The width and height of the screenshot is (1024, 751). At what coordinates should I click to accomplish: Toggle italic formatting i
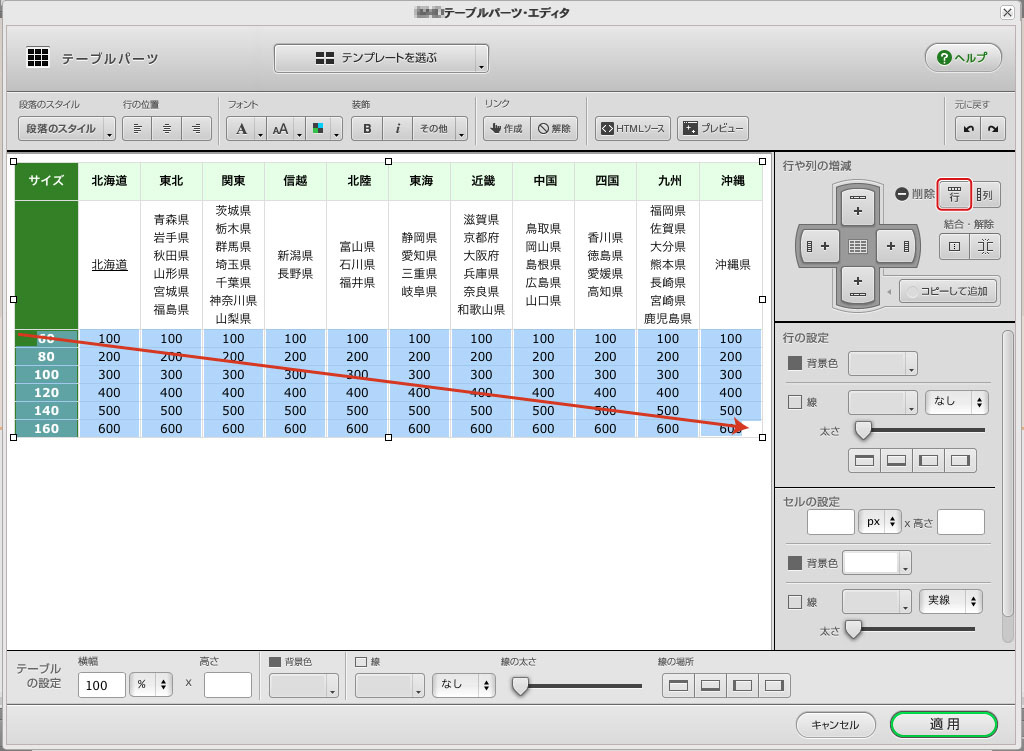[398, 129]
